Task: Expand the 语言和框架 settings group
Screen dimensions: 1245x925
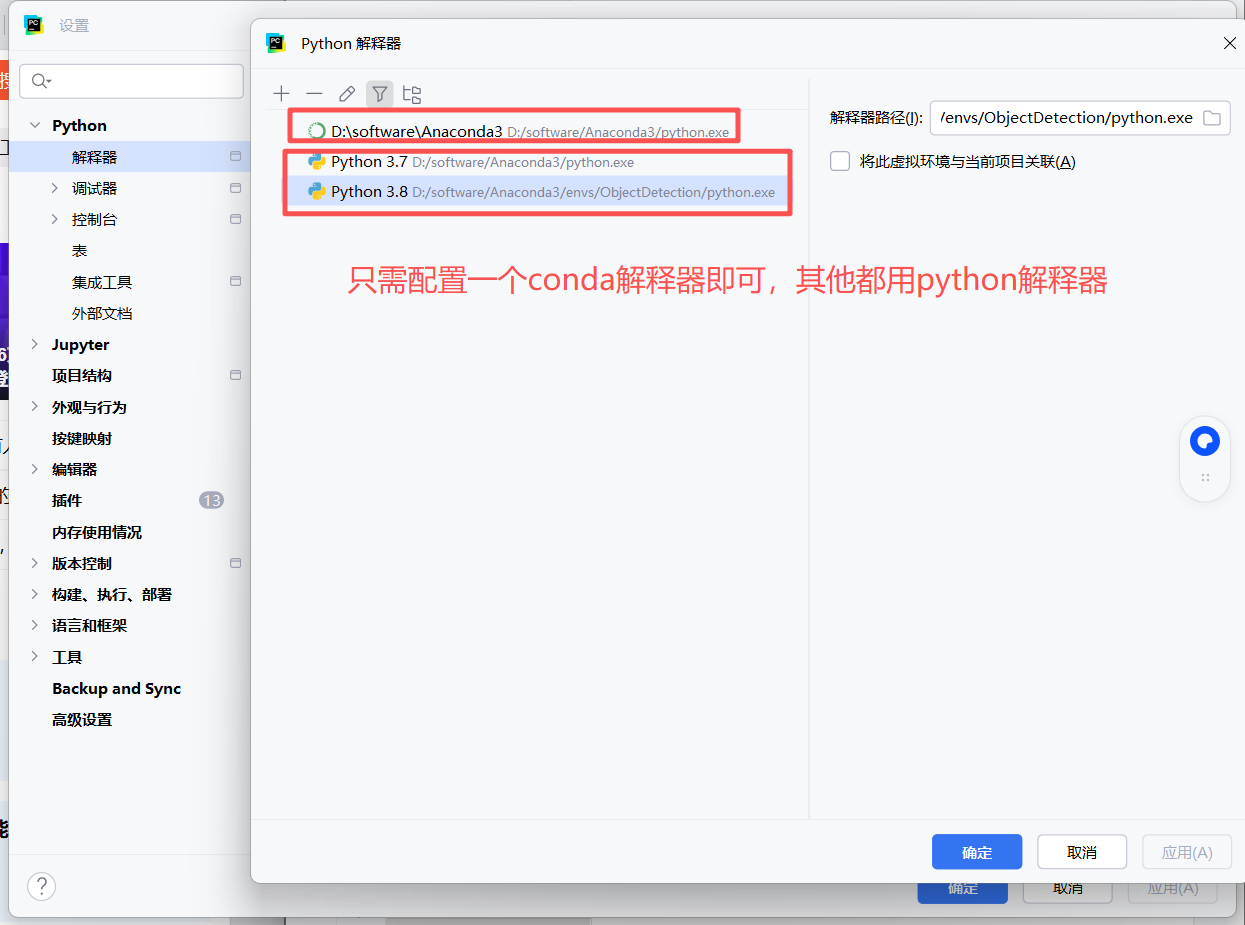Action: pos(35,625)
